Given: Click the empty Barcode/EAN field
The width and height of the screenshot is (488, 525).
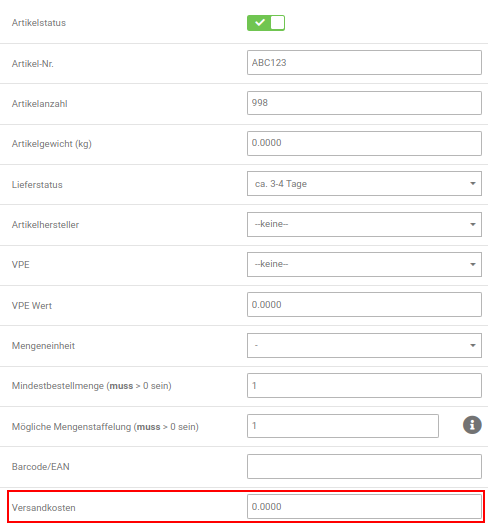Looking at the screenshot, I should pos(364,466).
